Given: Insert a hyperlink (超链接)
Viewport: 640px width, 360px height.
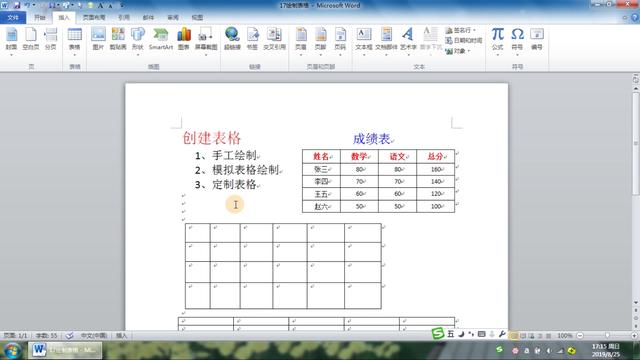Looking at the screenshot, I should (232, 40).
